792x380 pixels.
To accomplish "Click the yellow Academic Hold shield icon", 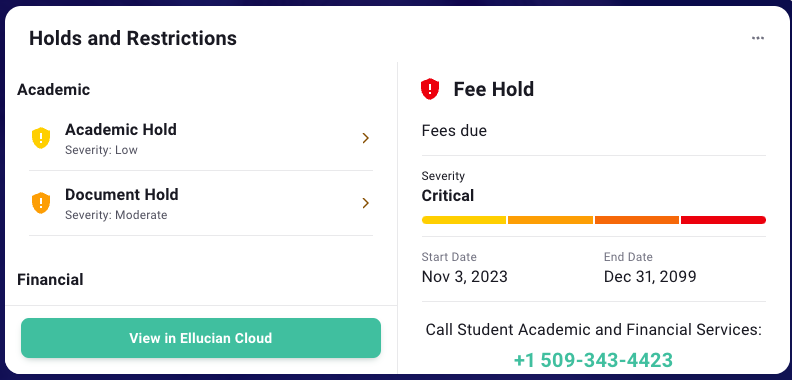I will (41, 138).
